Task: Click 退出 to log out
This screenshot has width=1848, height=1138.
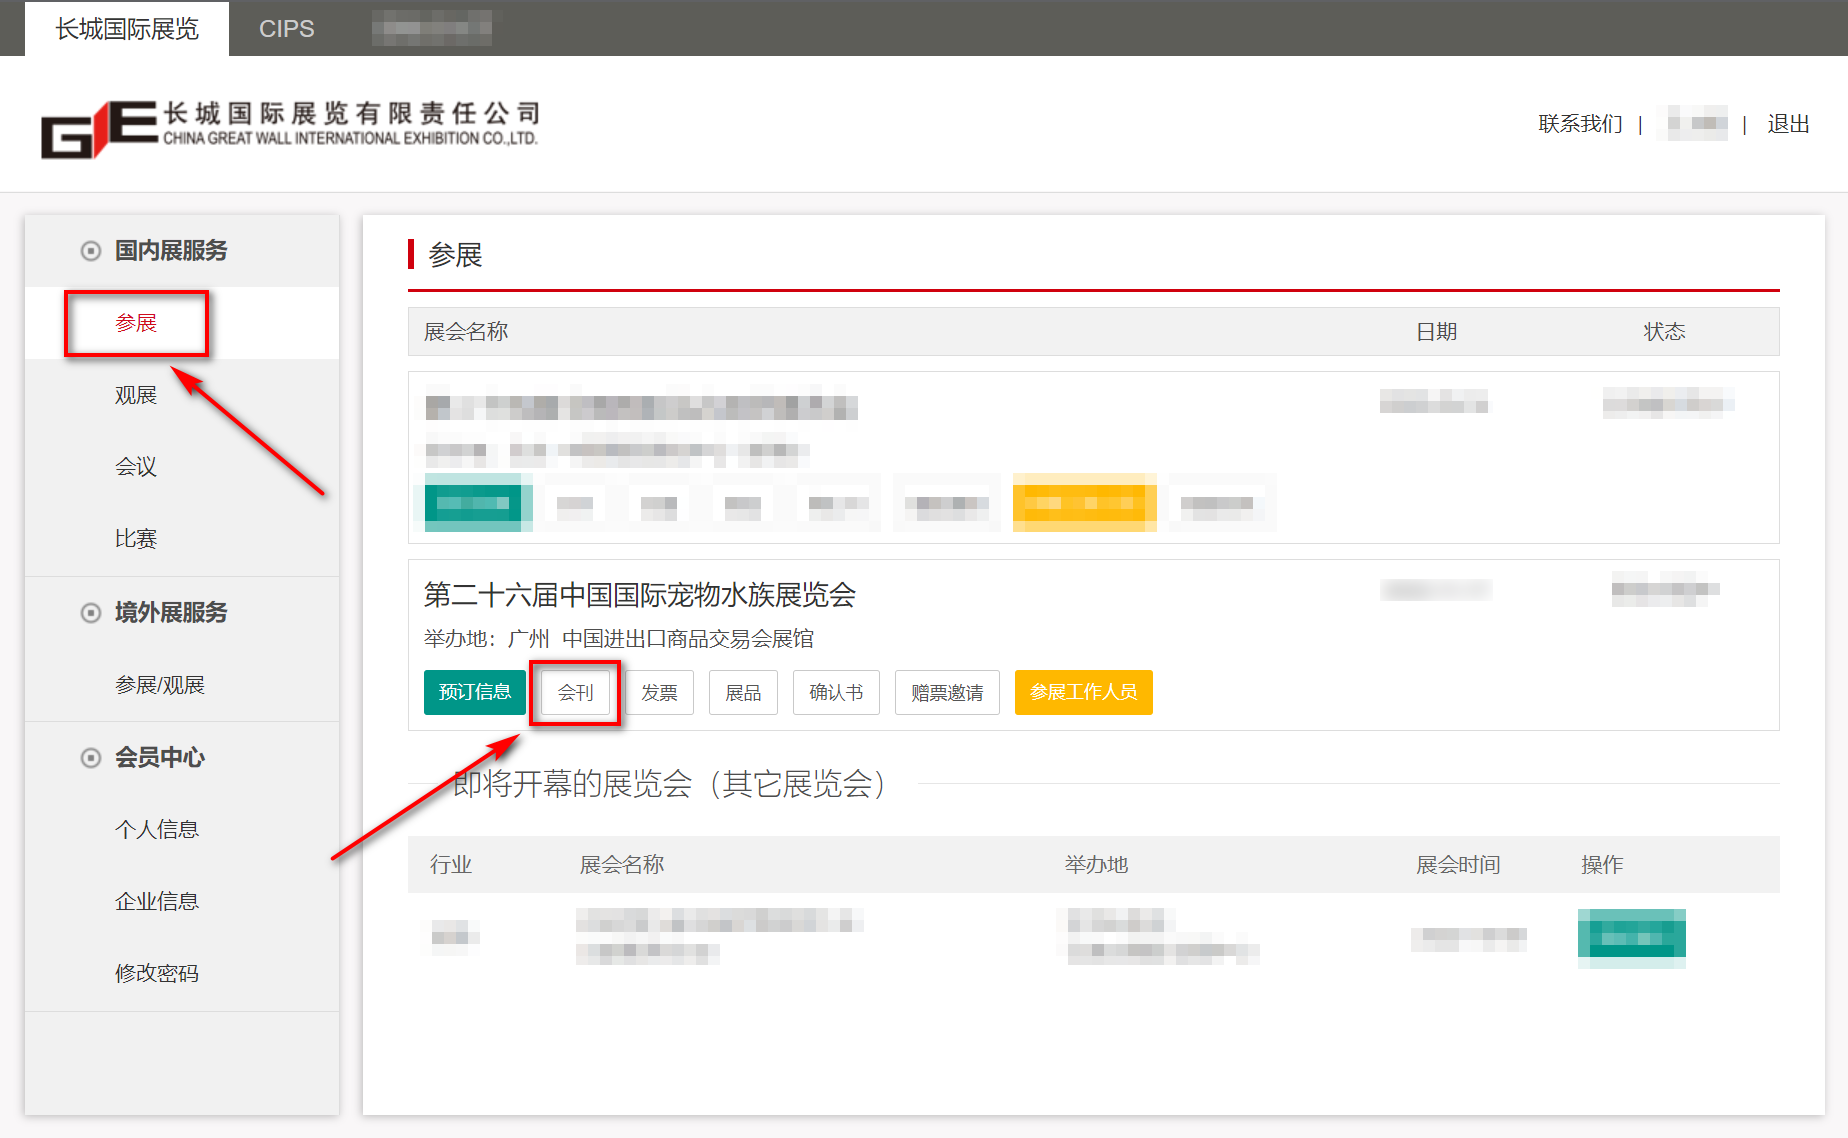Action: point(1788,124)
